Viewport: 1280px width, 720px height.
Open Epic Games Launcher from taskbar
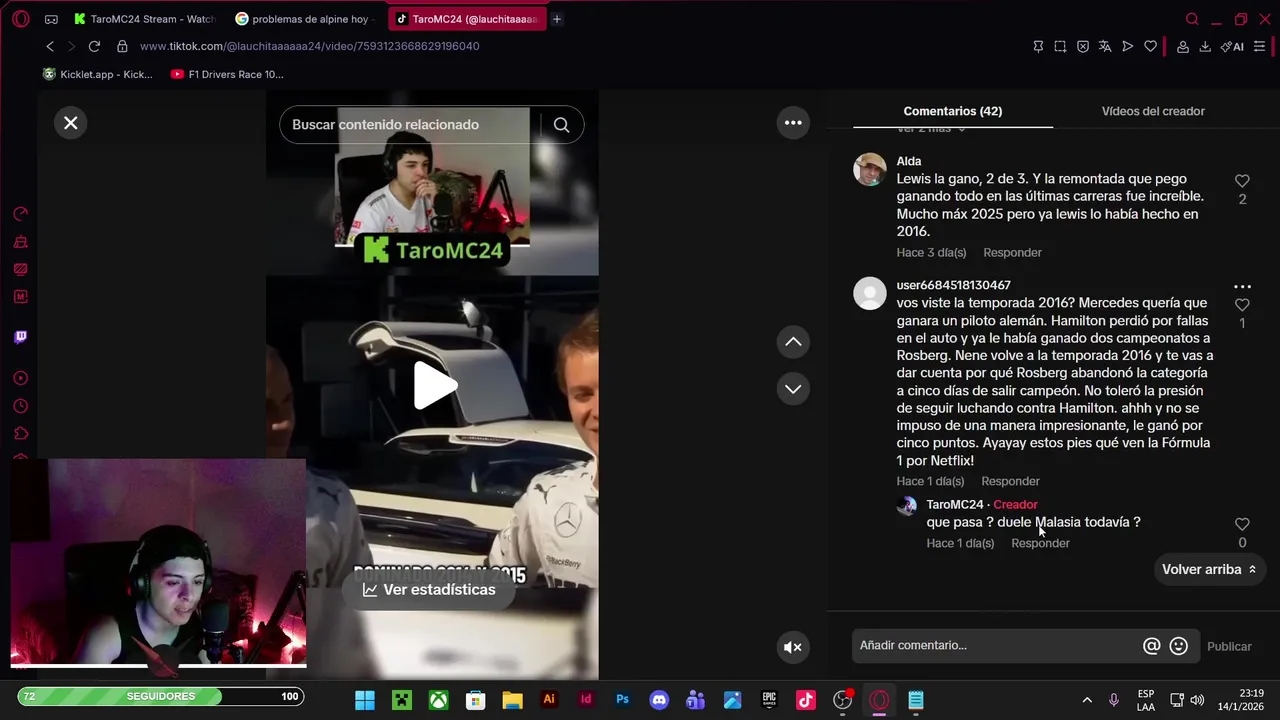tap(769, 700)
